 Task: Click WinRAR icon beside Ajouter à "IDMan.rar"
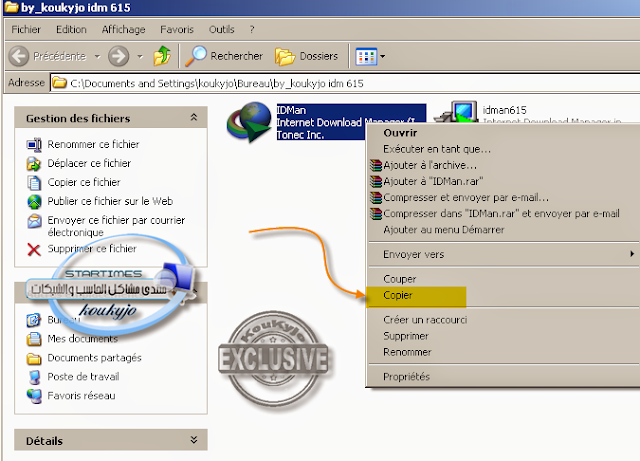coord(376,181)
